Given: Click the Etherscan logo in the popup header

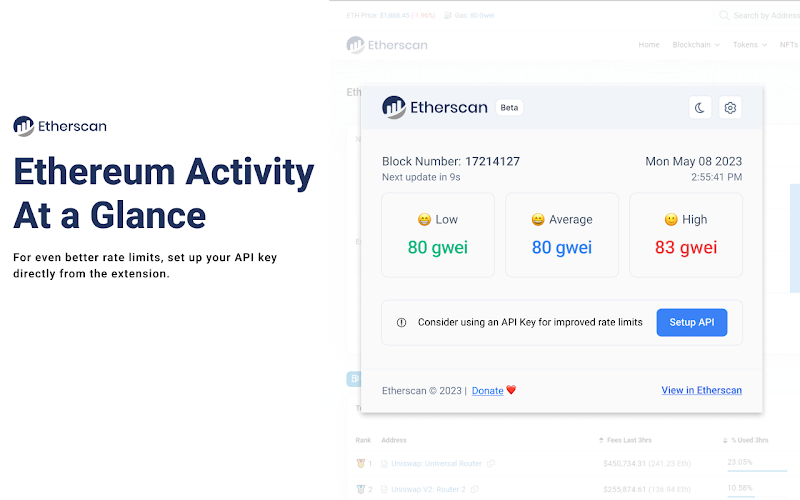Looking at the screenshot, I should click(435, 107).
